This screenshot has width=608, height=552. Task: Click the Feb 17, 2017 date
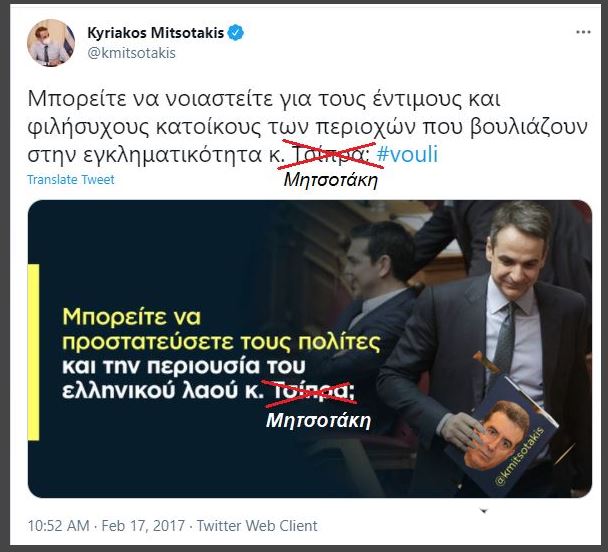(x=143, y=526)
